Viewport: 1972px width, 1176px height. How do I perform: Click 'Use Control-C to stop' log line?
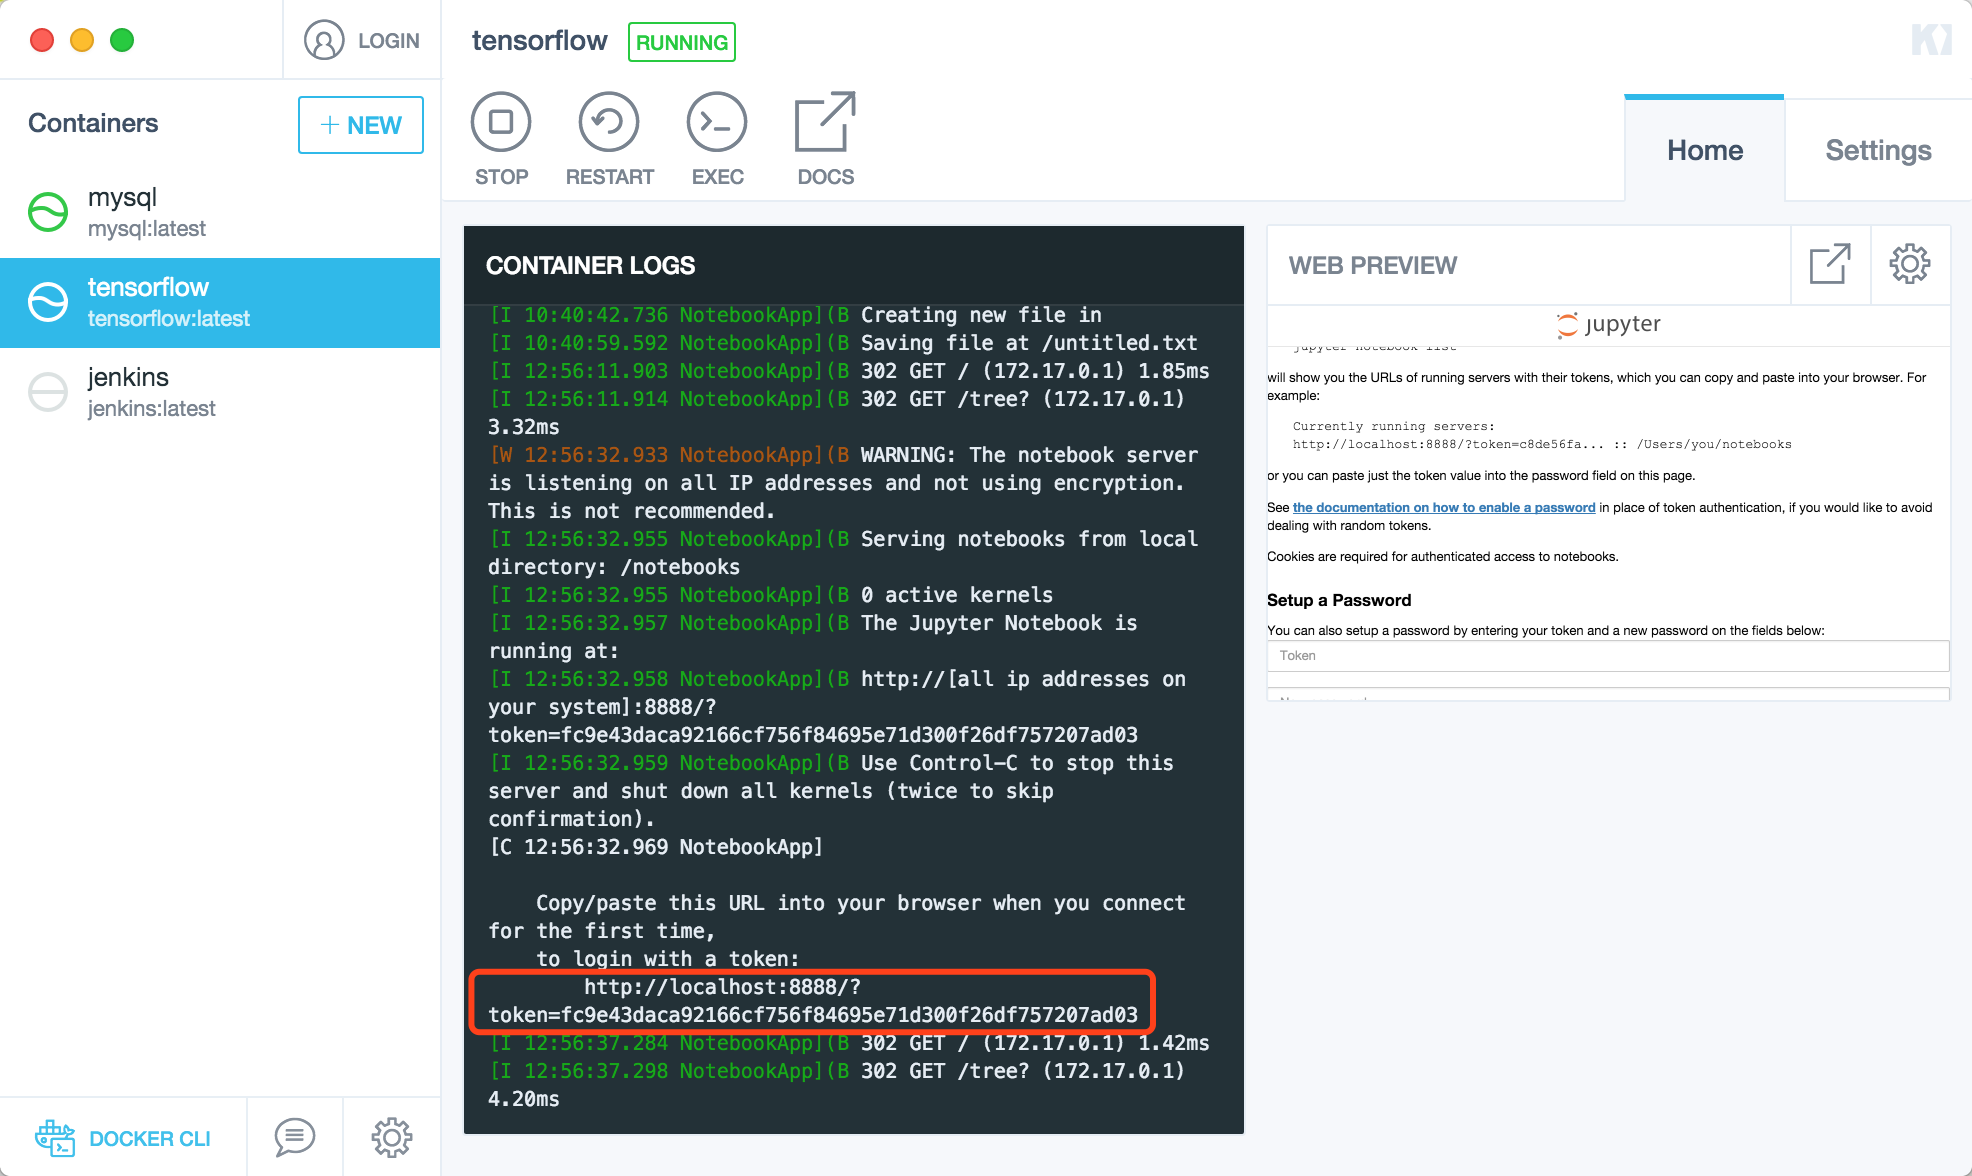click(831, 791)
